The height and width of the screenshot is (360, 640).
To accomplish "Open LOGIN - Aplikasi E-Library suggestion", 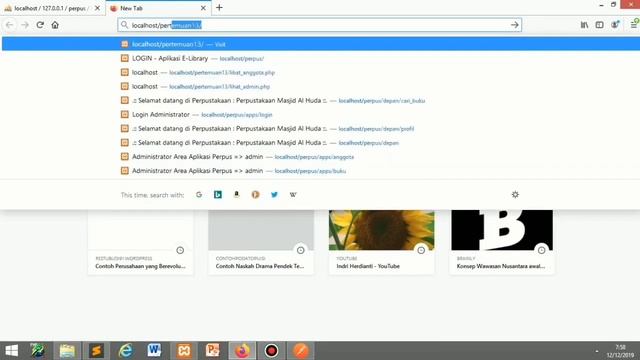I will coord(320,58).
